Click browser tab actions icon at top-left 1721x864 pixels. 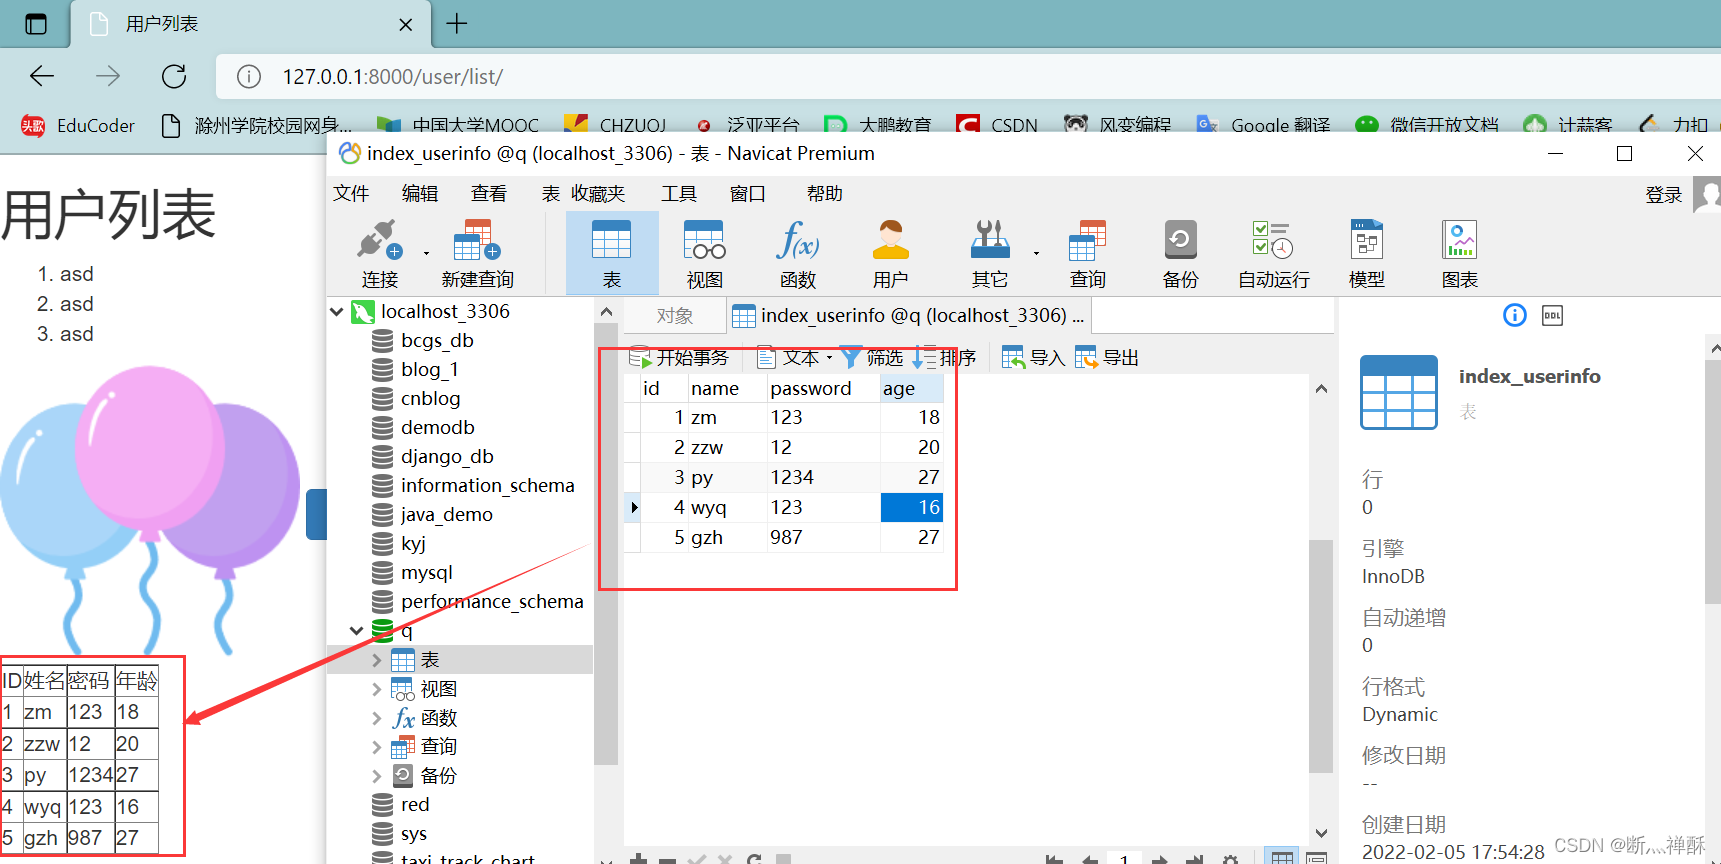tap(35, 24)
